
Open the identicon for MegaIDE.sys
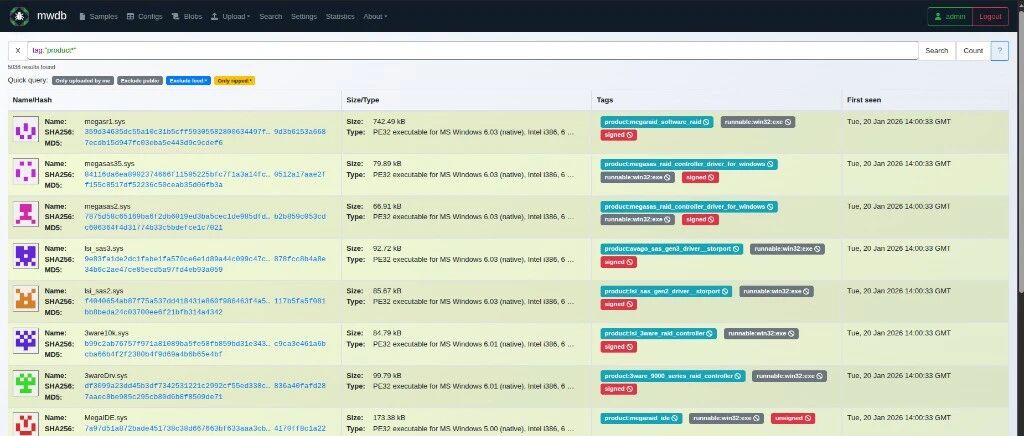[x=26, y=424]
